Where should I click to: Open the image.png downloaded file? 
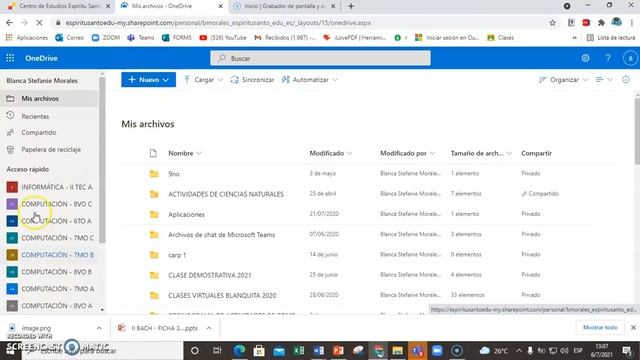pyautogui.click(x=36, y=328)
